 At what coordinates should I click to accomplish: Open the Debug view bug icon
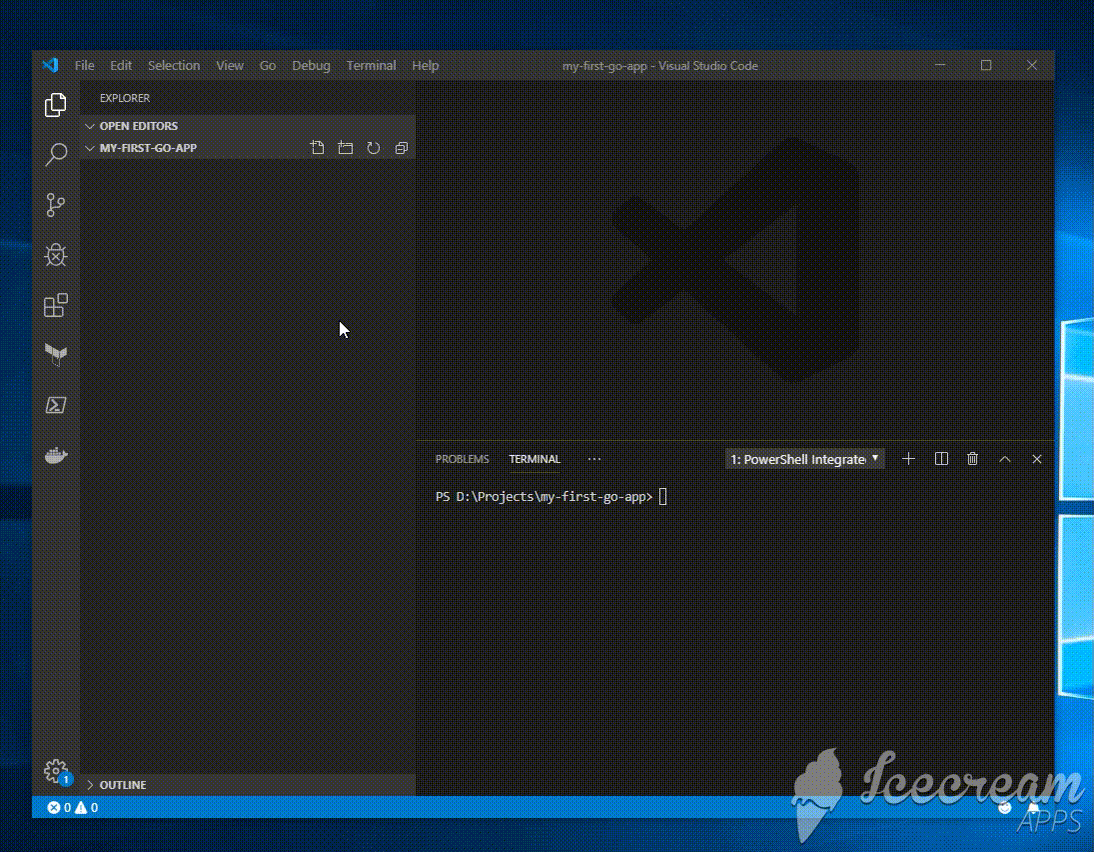click(56, 255)
